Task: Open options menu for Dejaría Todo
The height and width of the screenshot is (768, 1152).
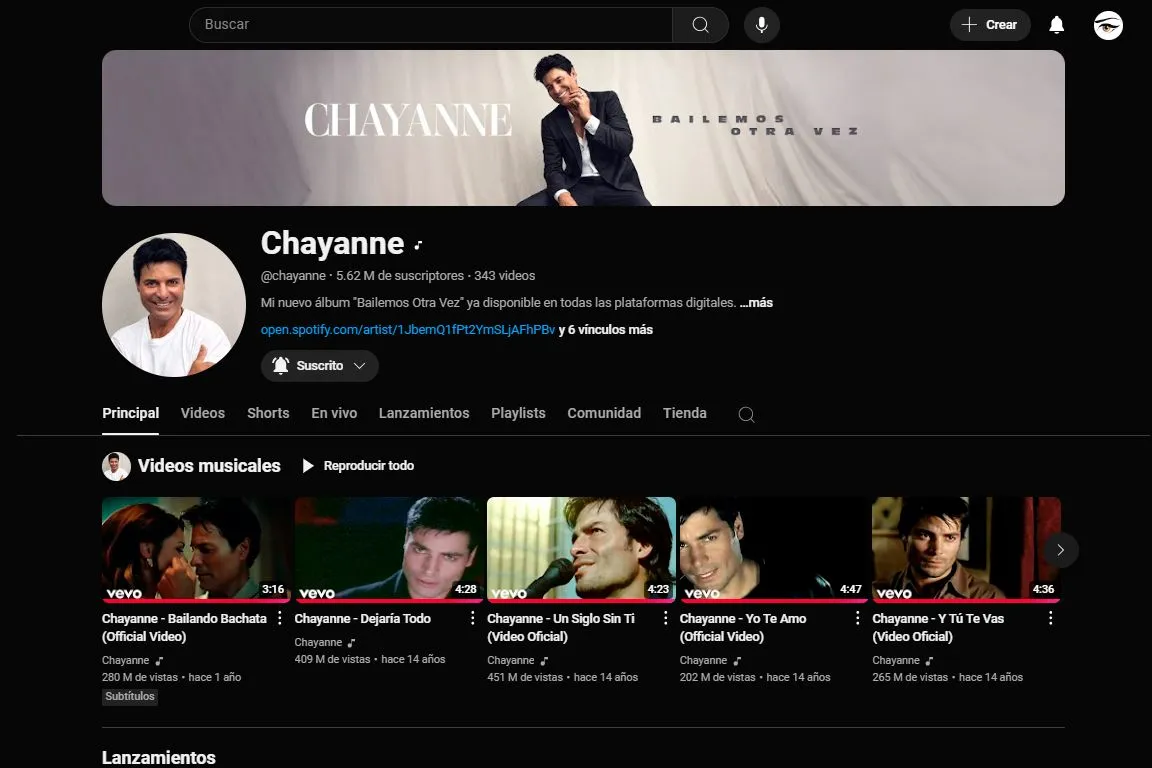Action: coord(472,619)
